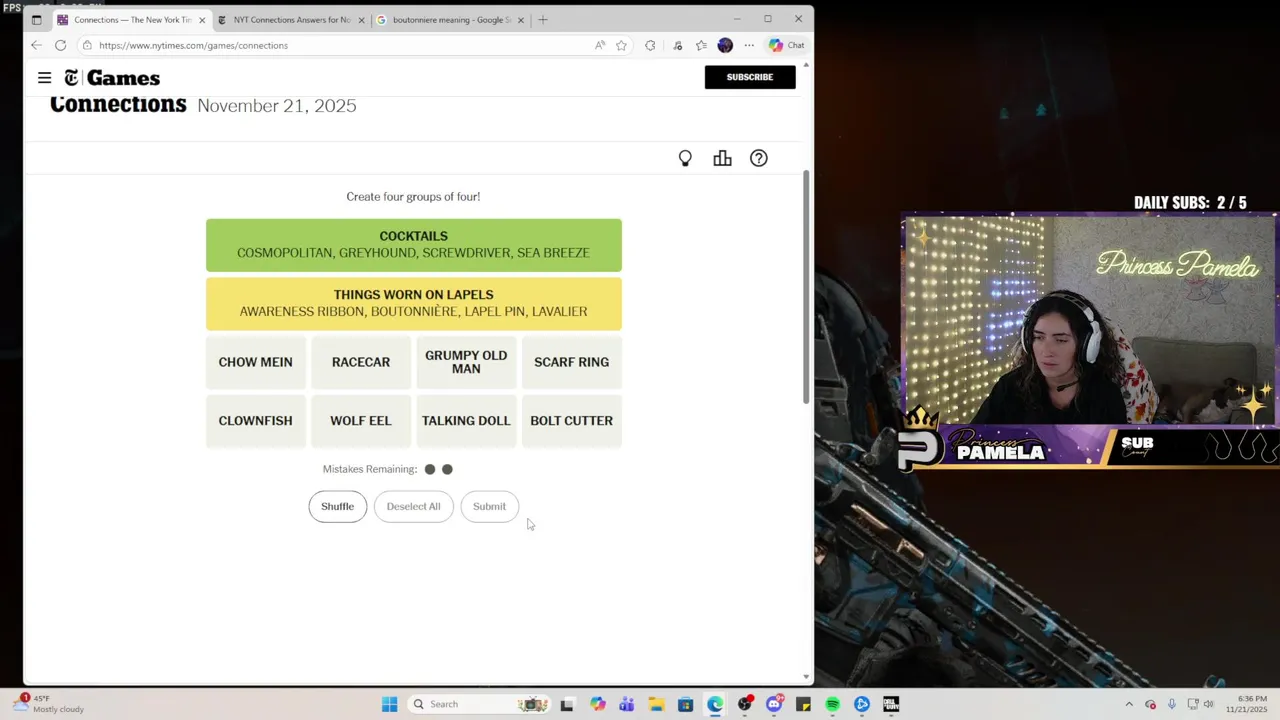Open the statistics bar chart icon
The height and width of the screenshot is (720, 1280).
(x=722, y=158)
